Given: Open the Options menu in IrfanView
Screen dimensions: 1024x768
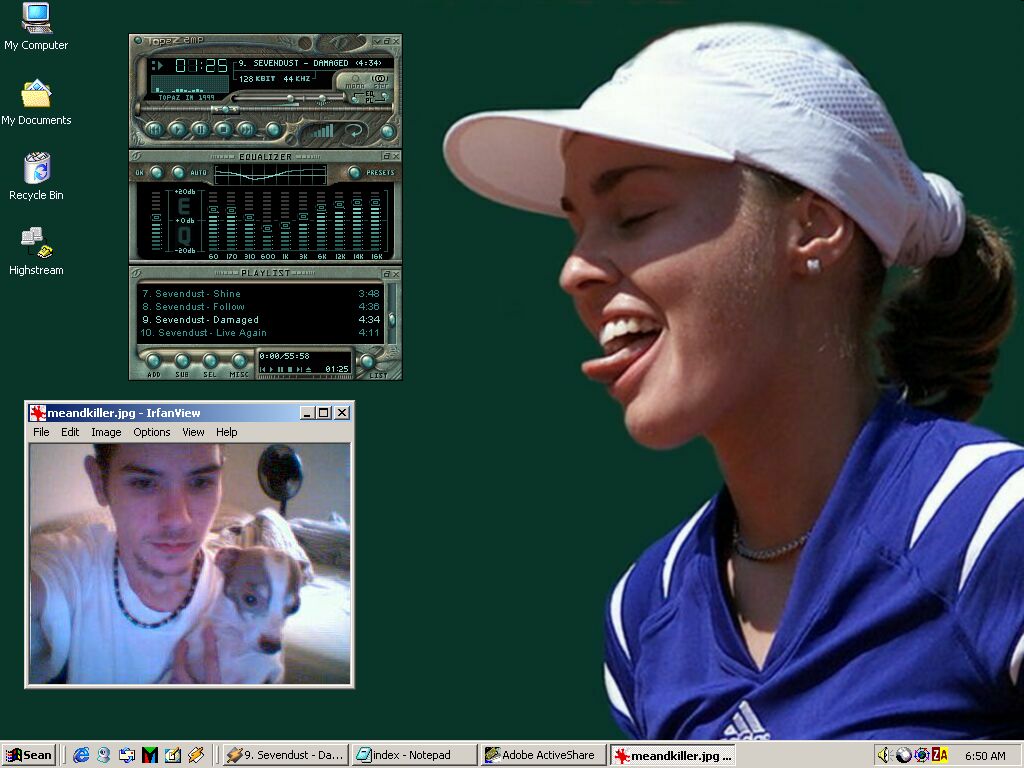Looking at the screenshot, I should point(152,432).
